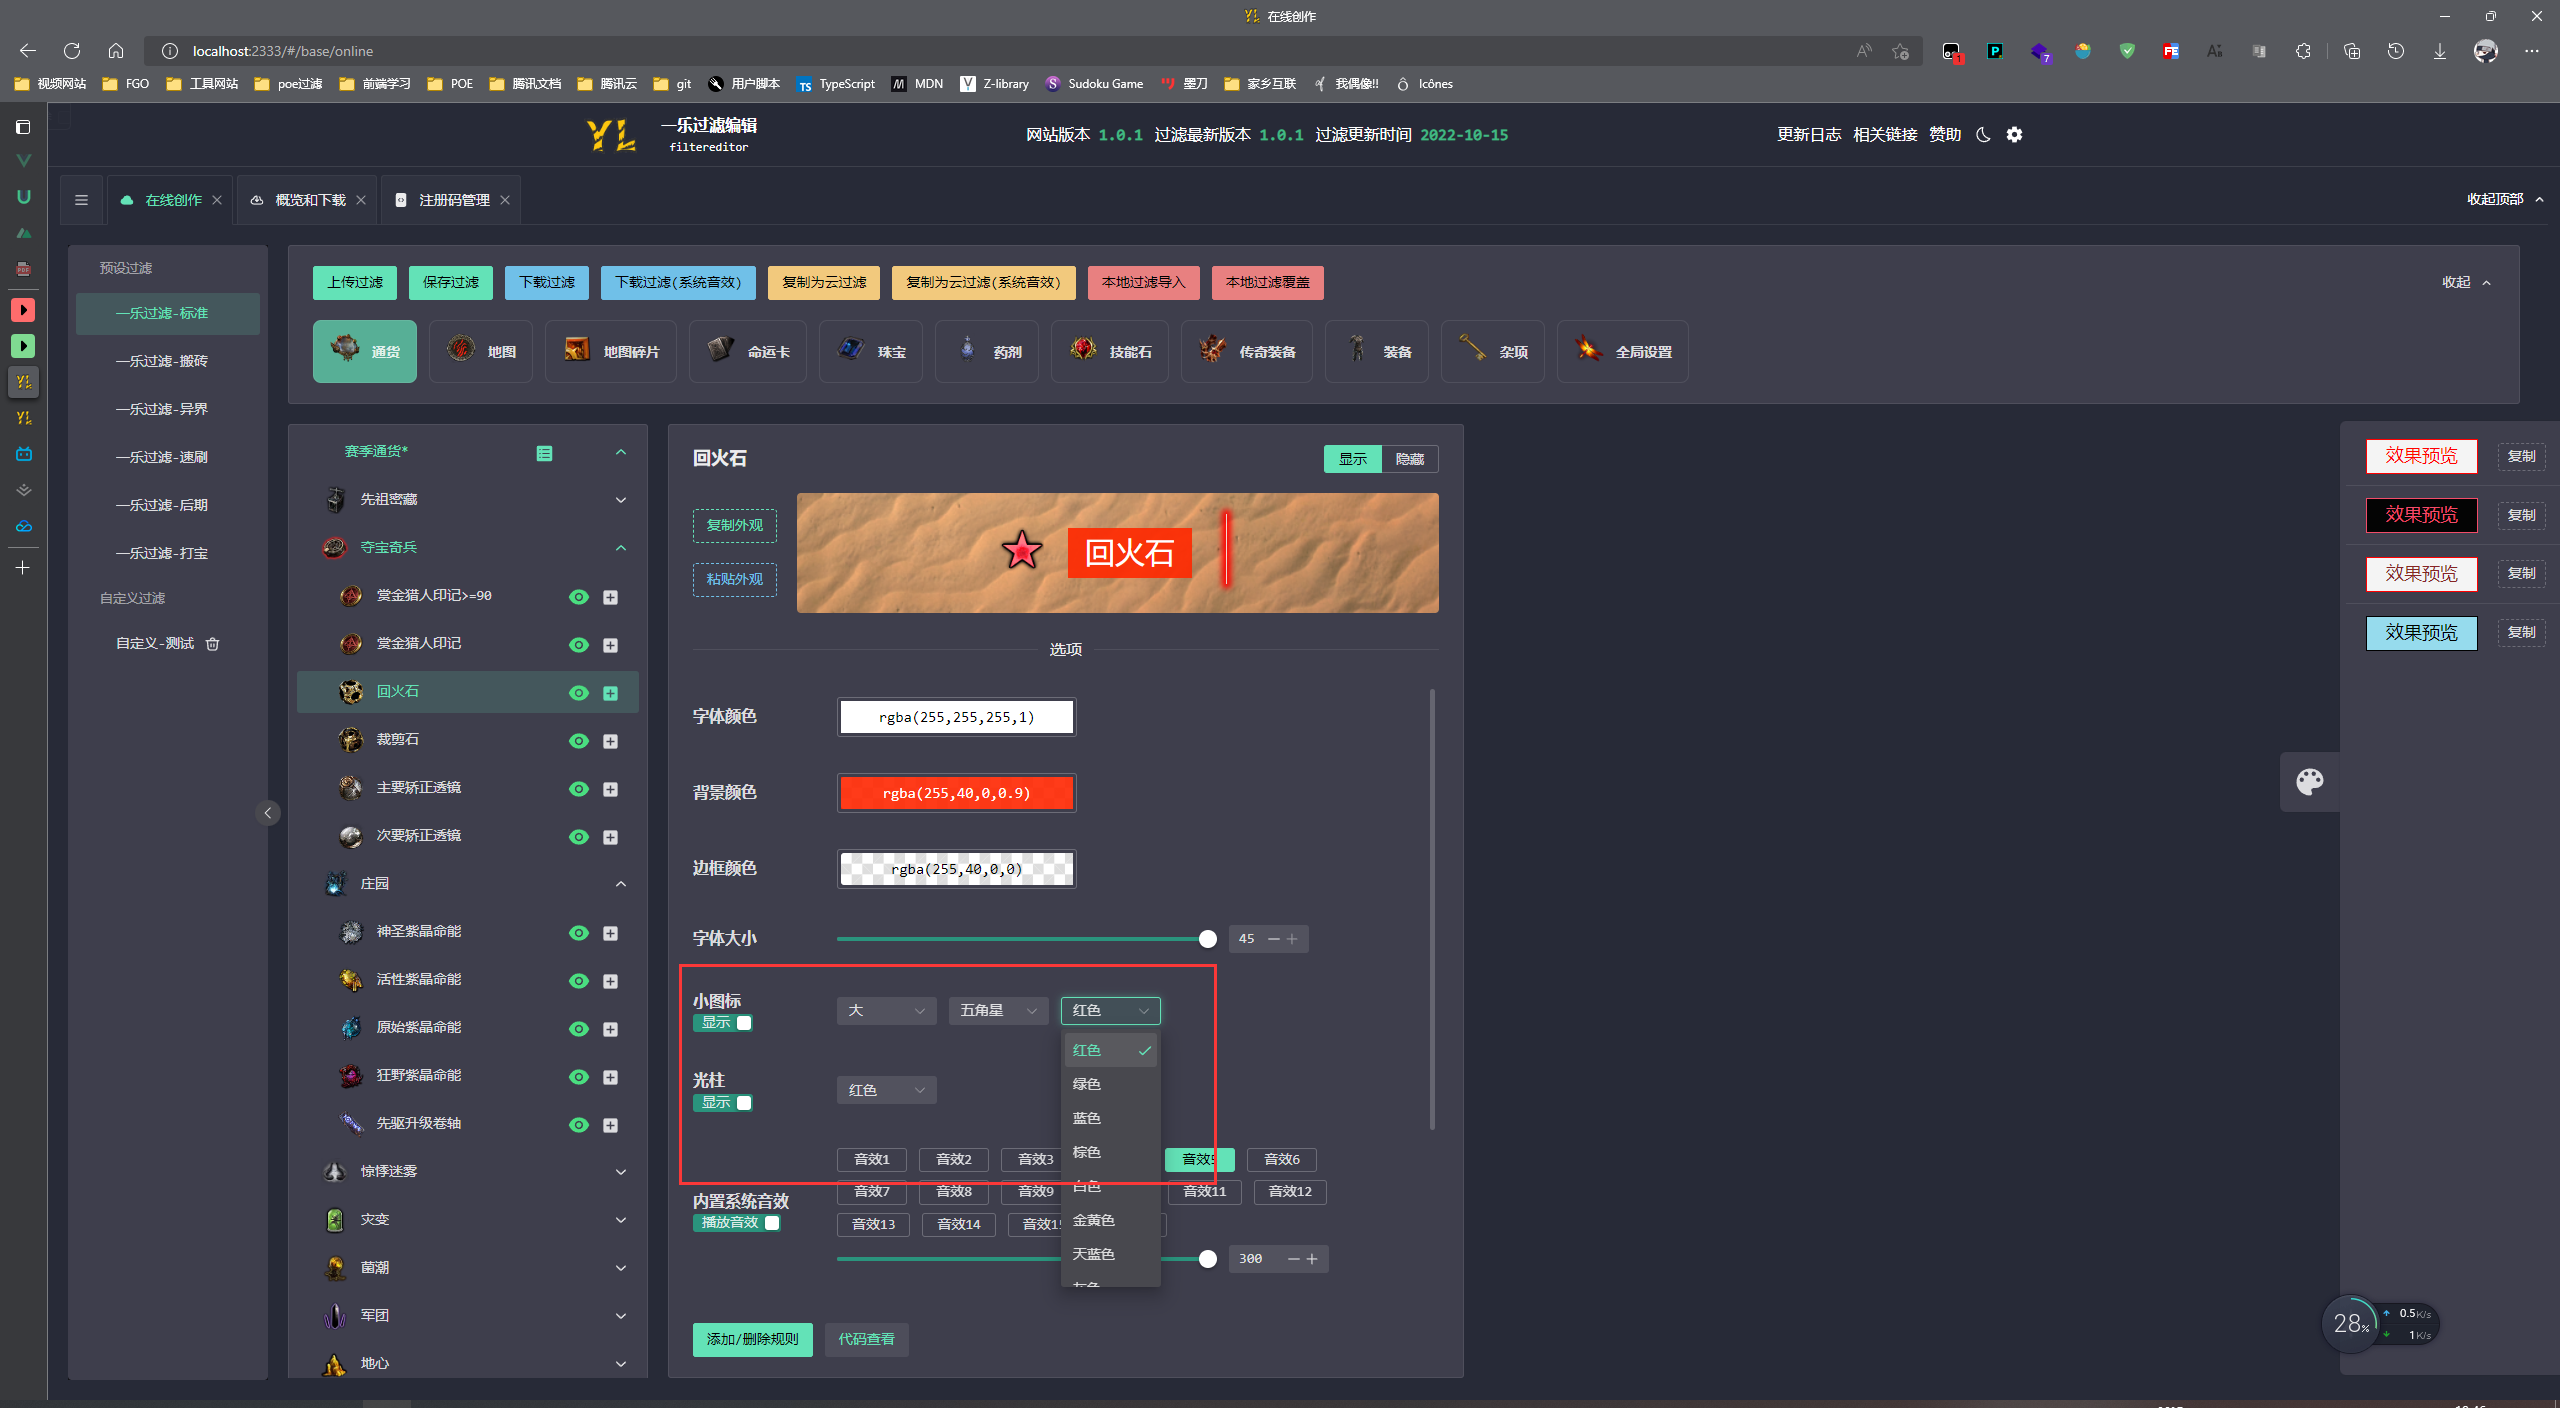2560x1408 pixels.
Task: Add page to favorites star icon
Action: coord(1901,51)
